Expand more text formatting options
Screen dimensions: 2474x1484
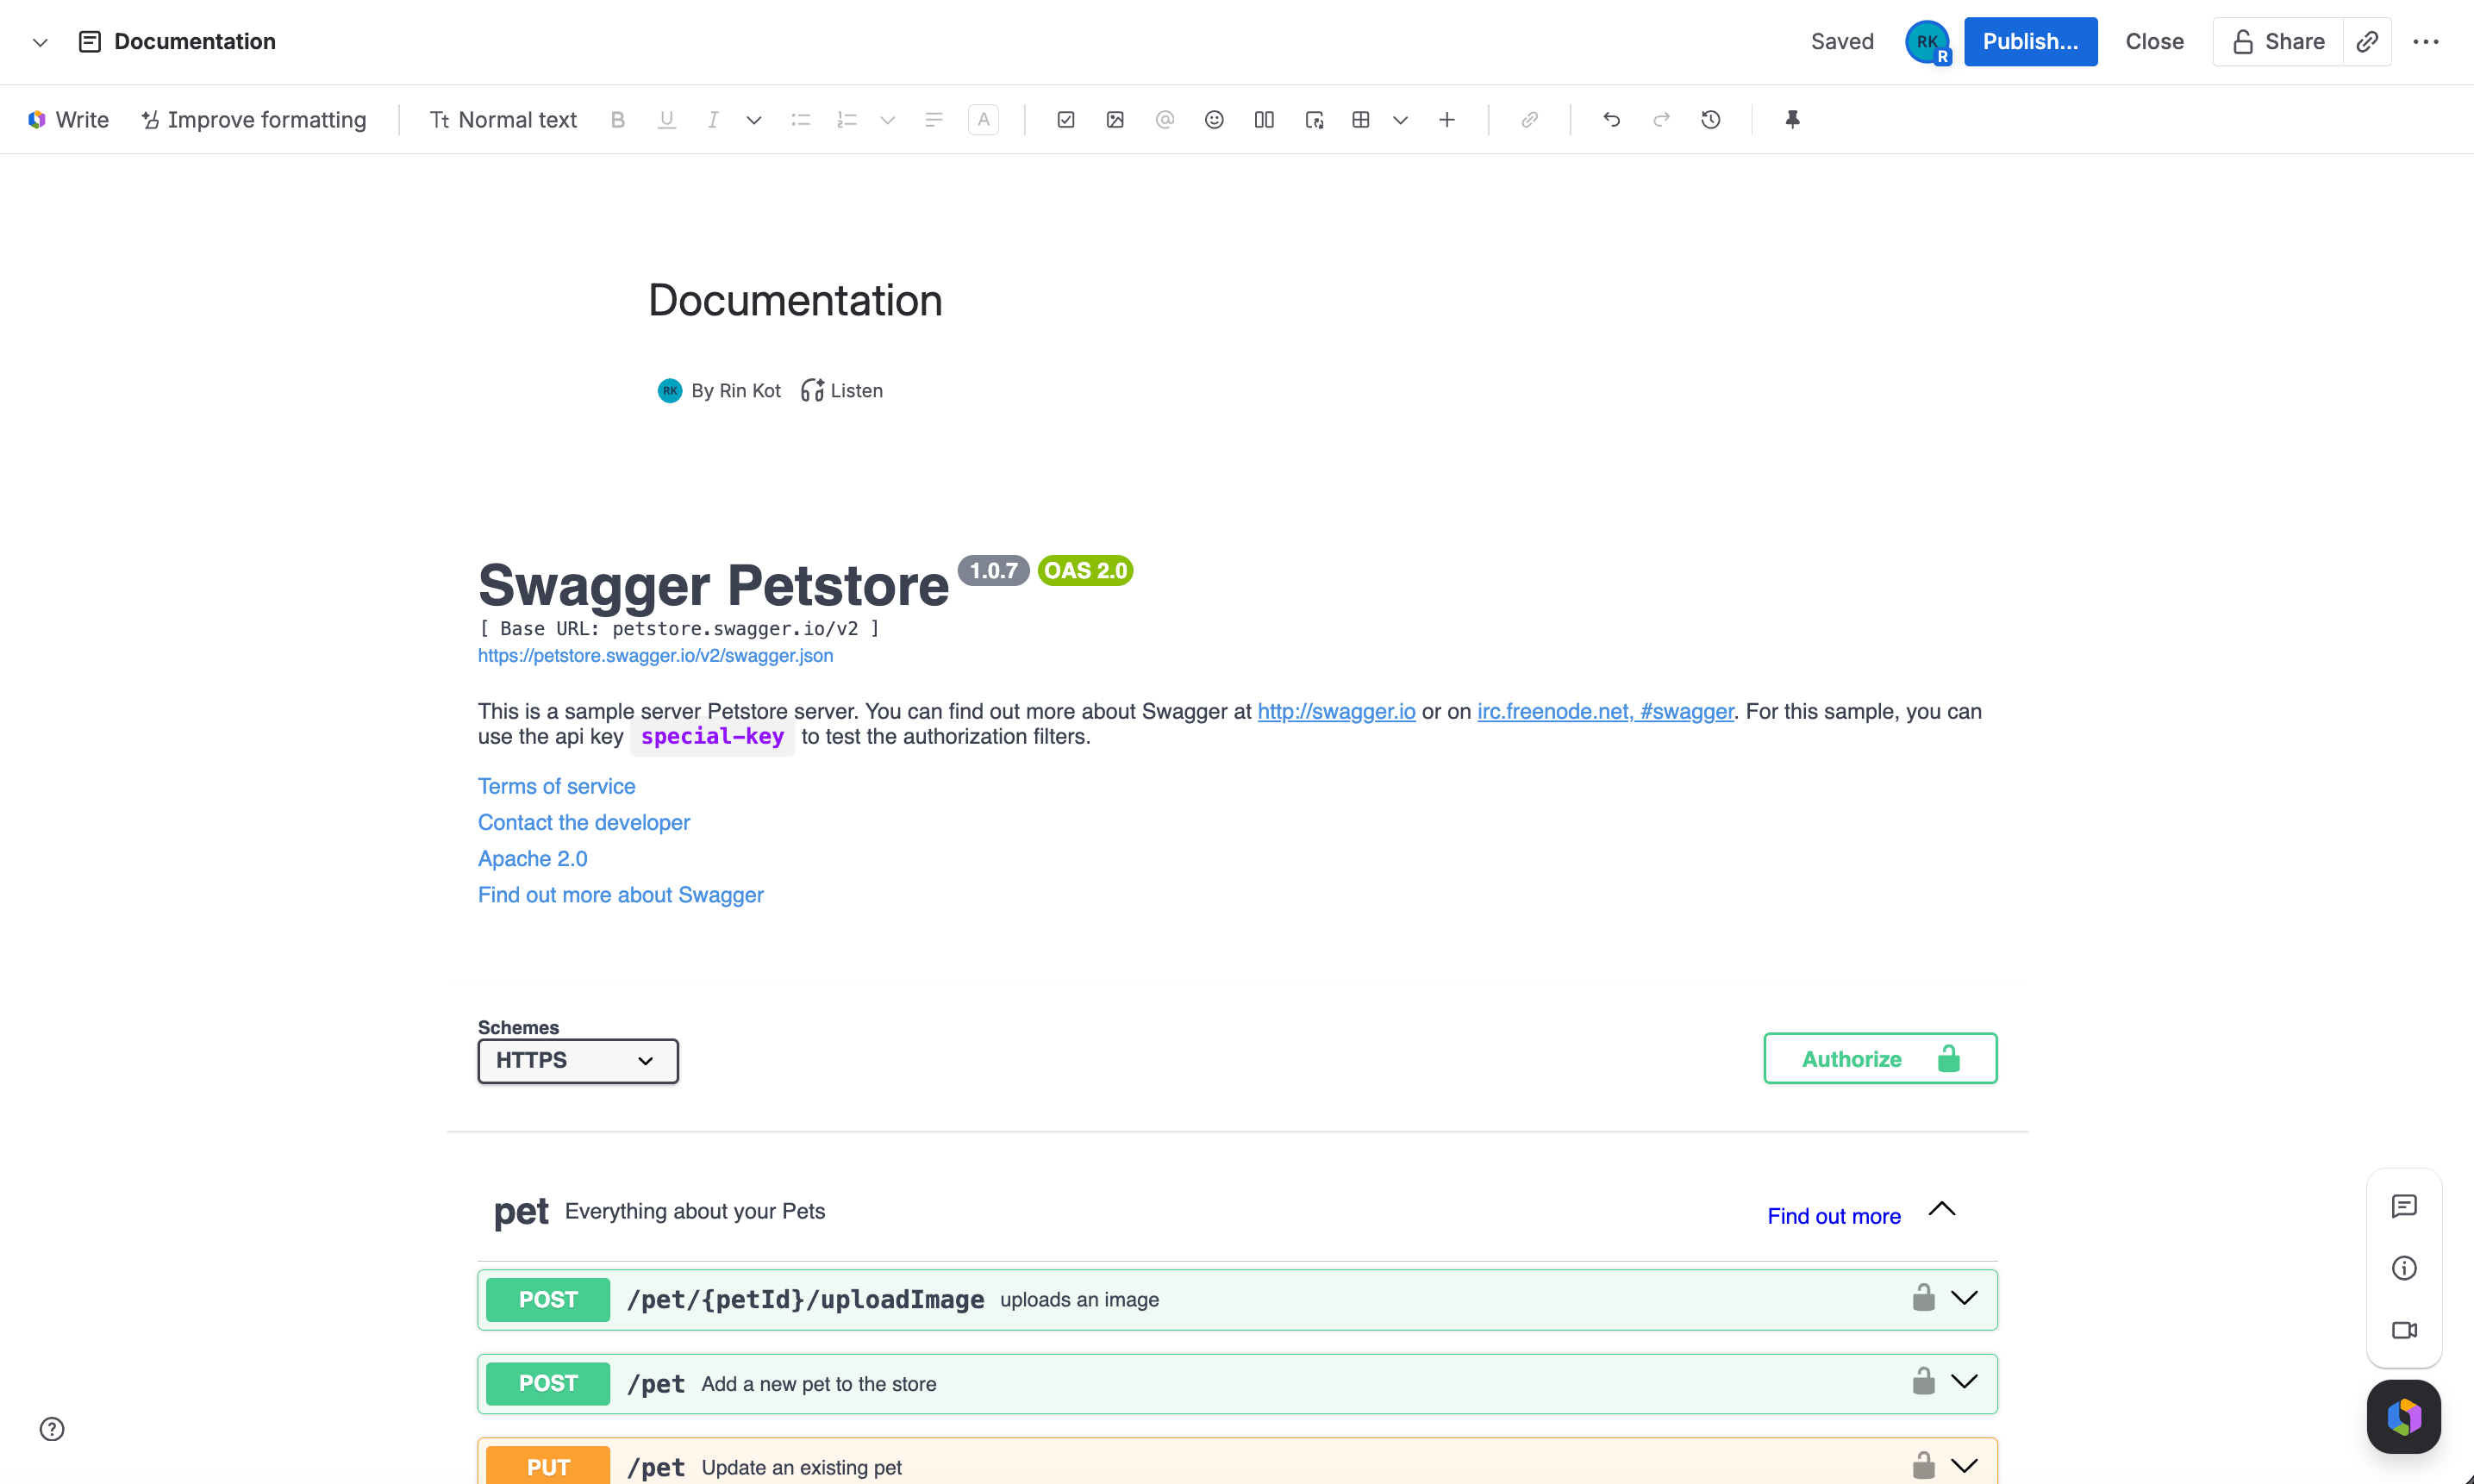(x=754, y=120)
